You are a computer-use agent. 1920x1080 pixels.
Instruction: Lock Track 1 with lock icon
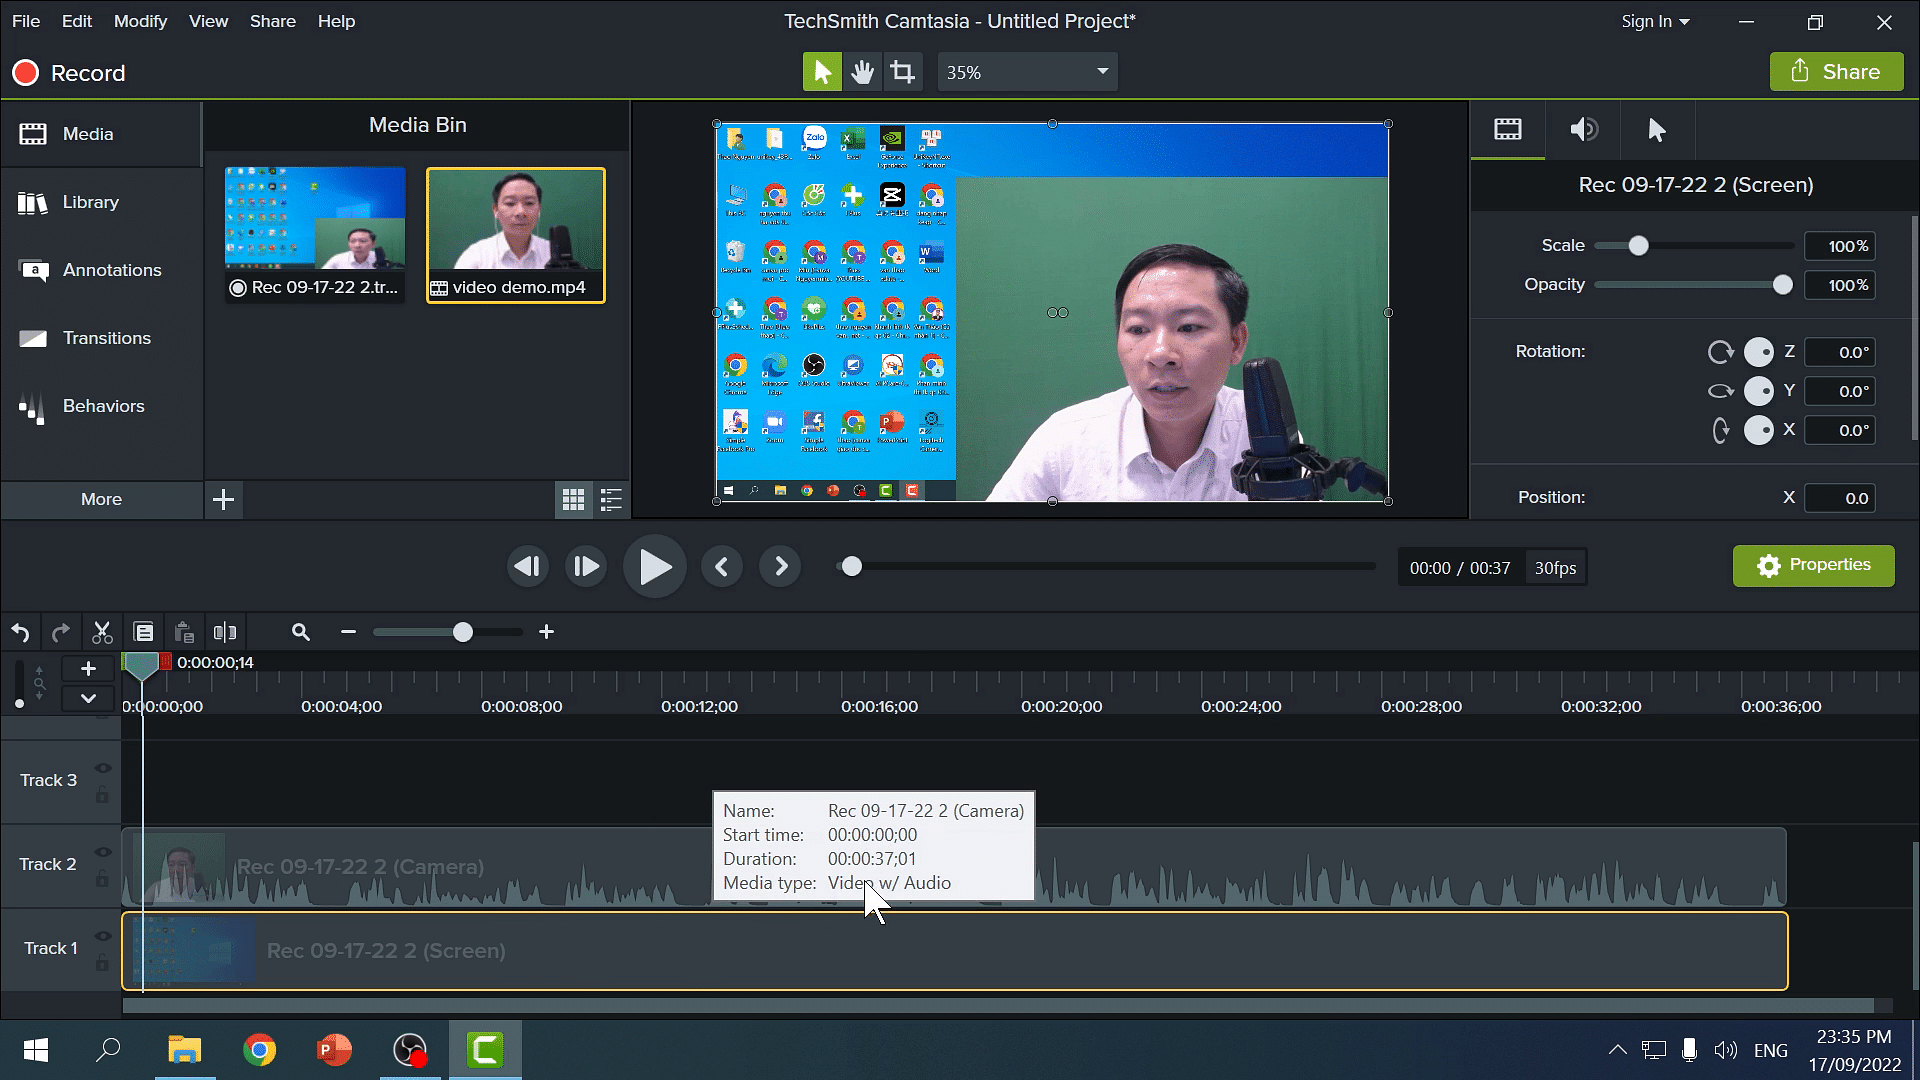pos(102,963)
